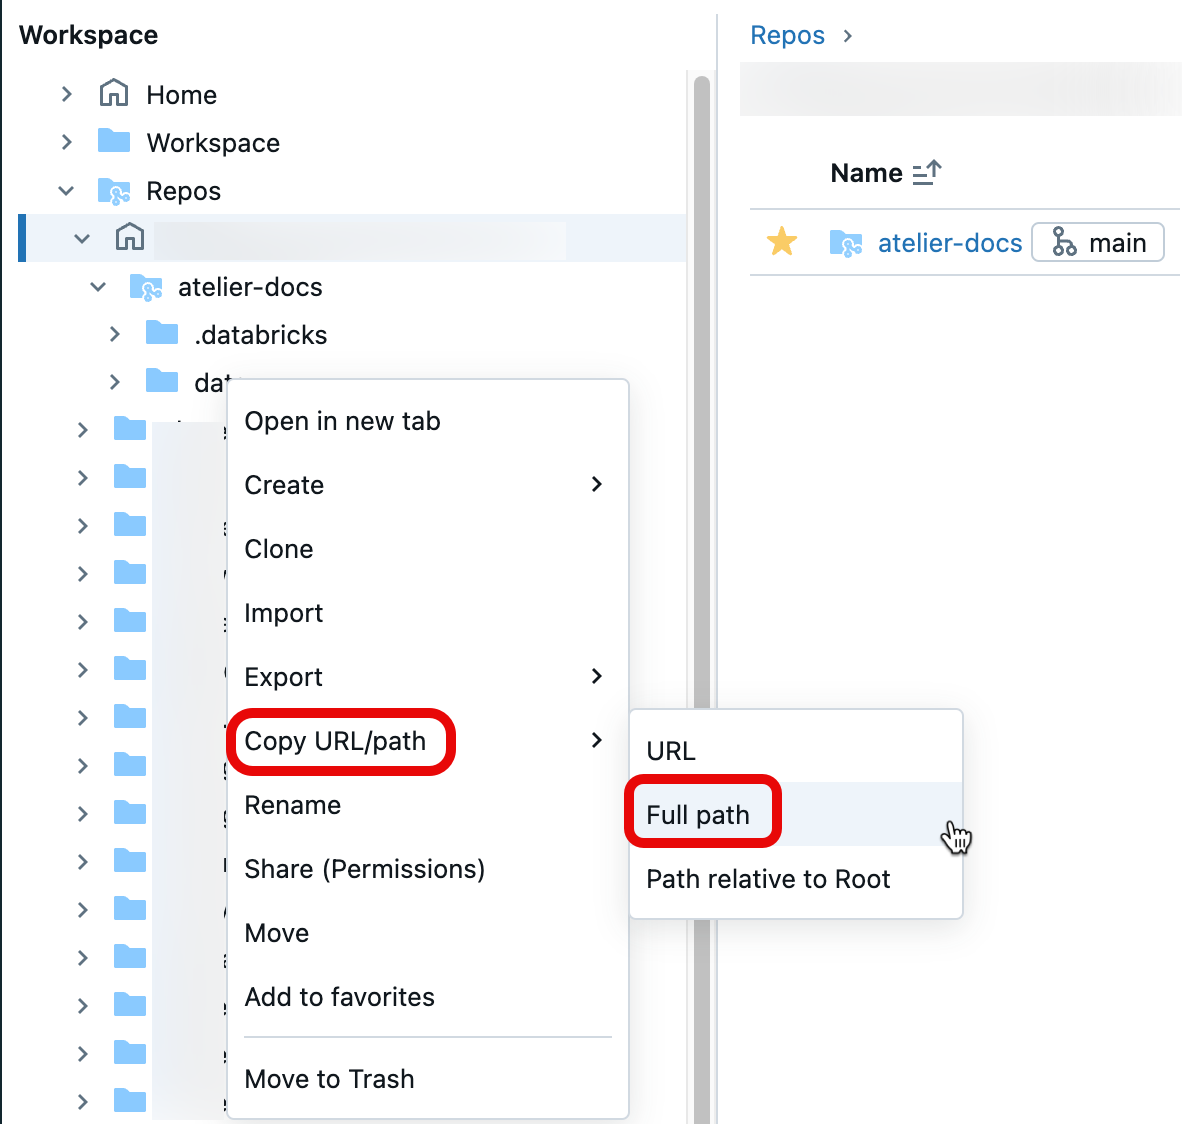Click the Home icon in workspace tree
The height and width of the screenshot is (1124, 1182).
coord(114,94)
